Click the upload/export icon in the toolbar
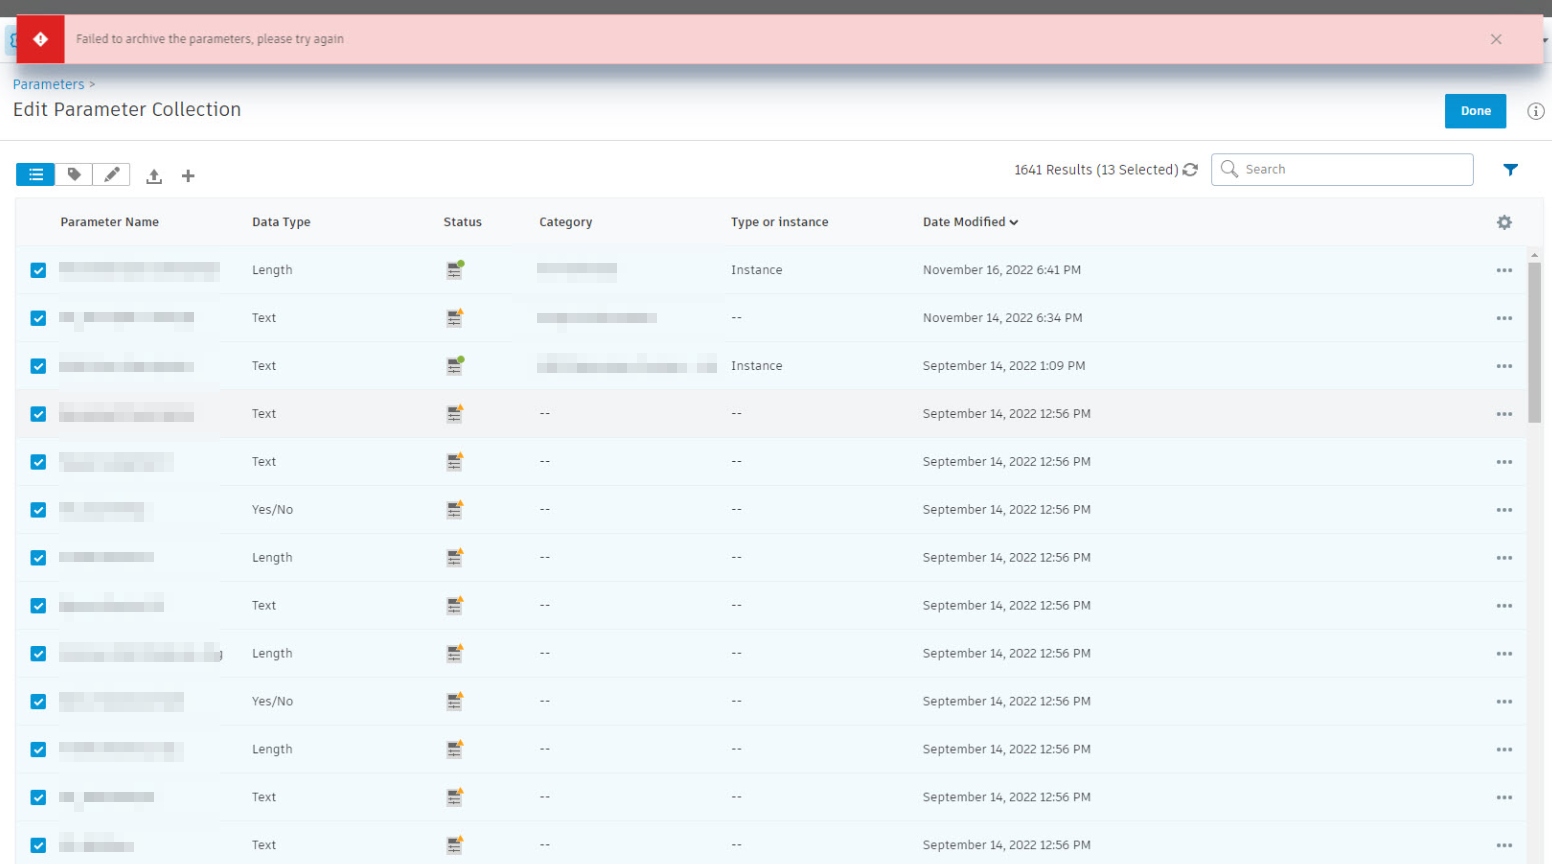The width and height of the screenshot is (1552, 864). (154, 175)
